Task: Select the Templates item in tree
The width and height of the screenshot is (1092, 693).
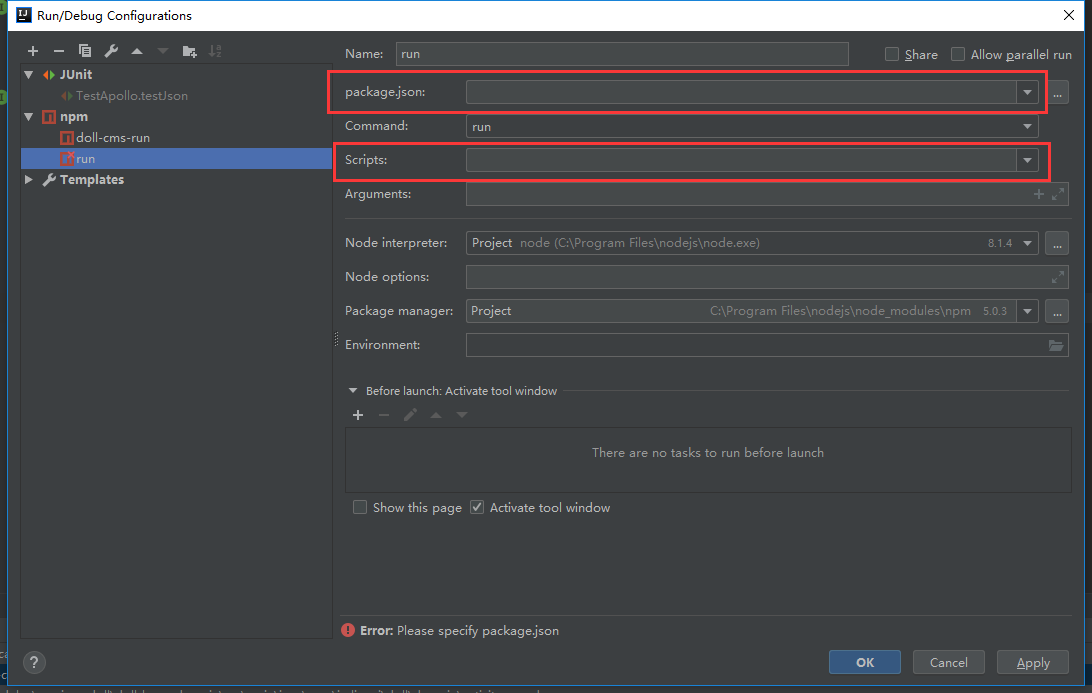Action: coord(91,180)
